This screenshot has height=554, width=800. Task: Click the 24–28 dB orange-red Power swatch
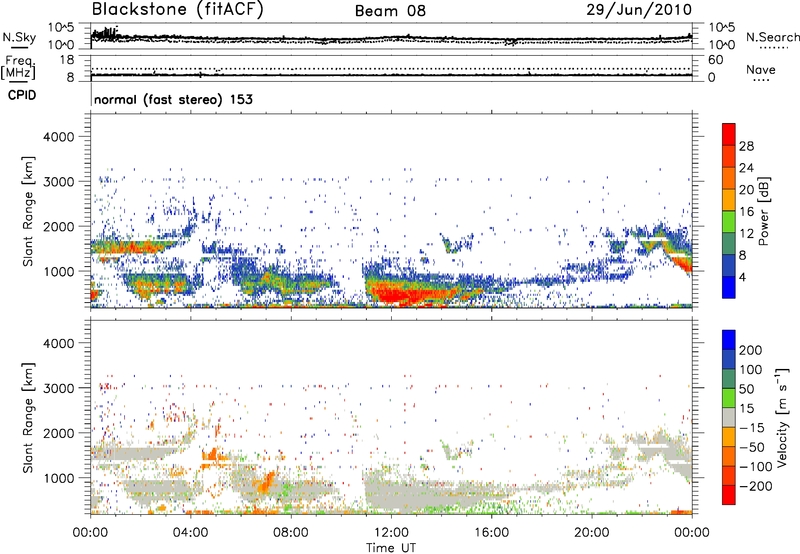click(x=729, y=156)
